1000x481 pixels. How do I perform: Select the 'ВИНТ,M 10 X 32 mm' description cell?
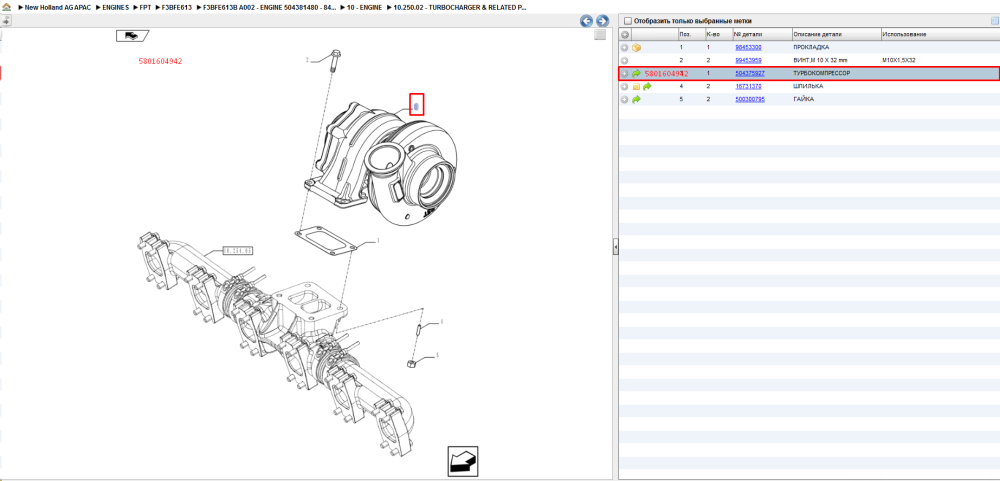820,60
